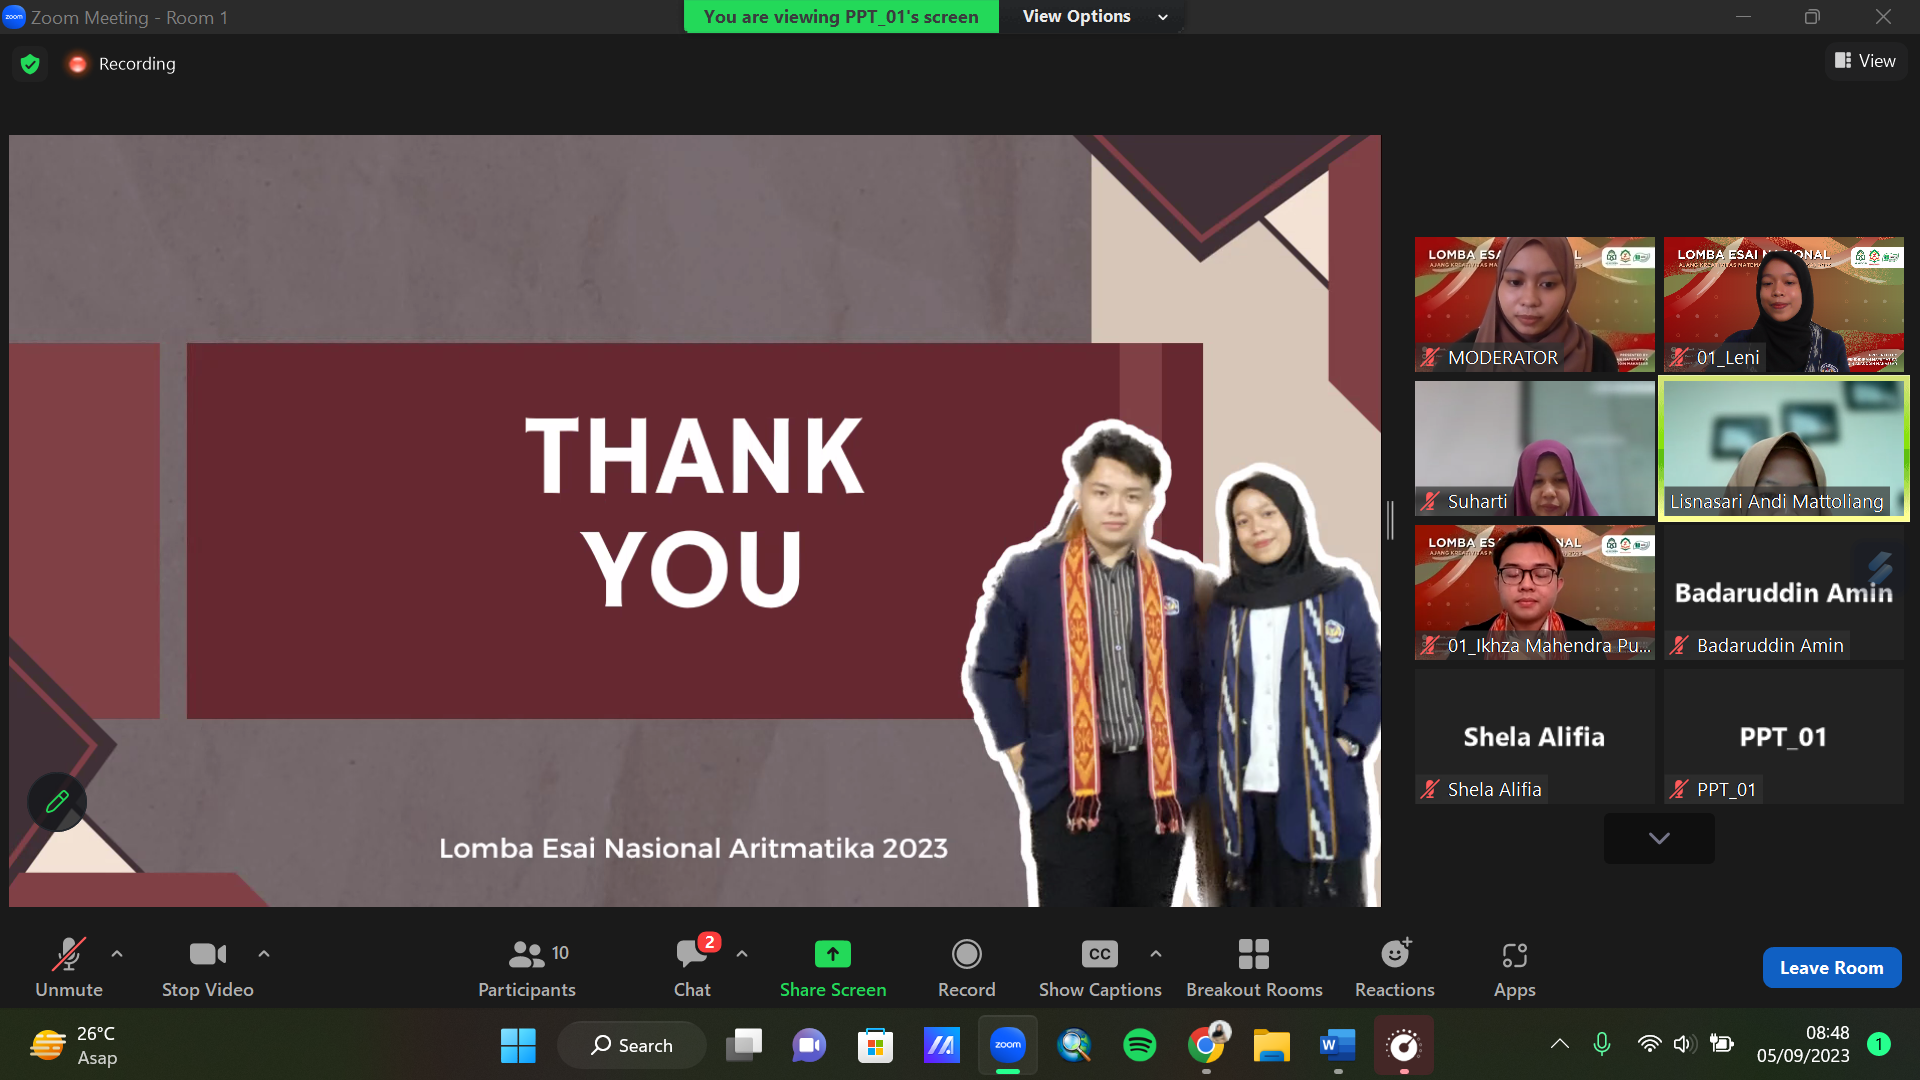
Task: Open the Breakout Rooms icon
Action: [1253, 954]
